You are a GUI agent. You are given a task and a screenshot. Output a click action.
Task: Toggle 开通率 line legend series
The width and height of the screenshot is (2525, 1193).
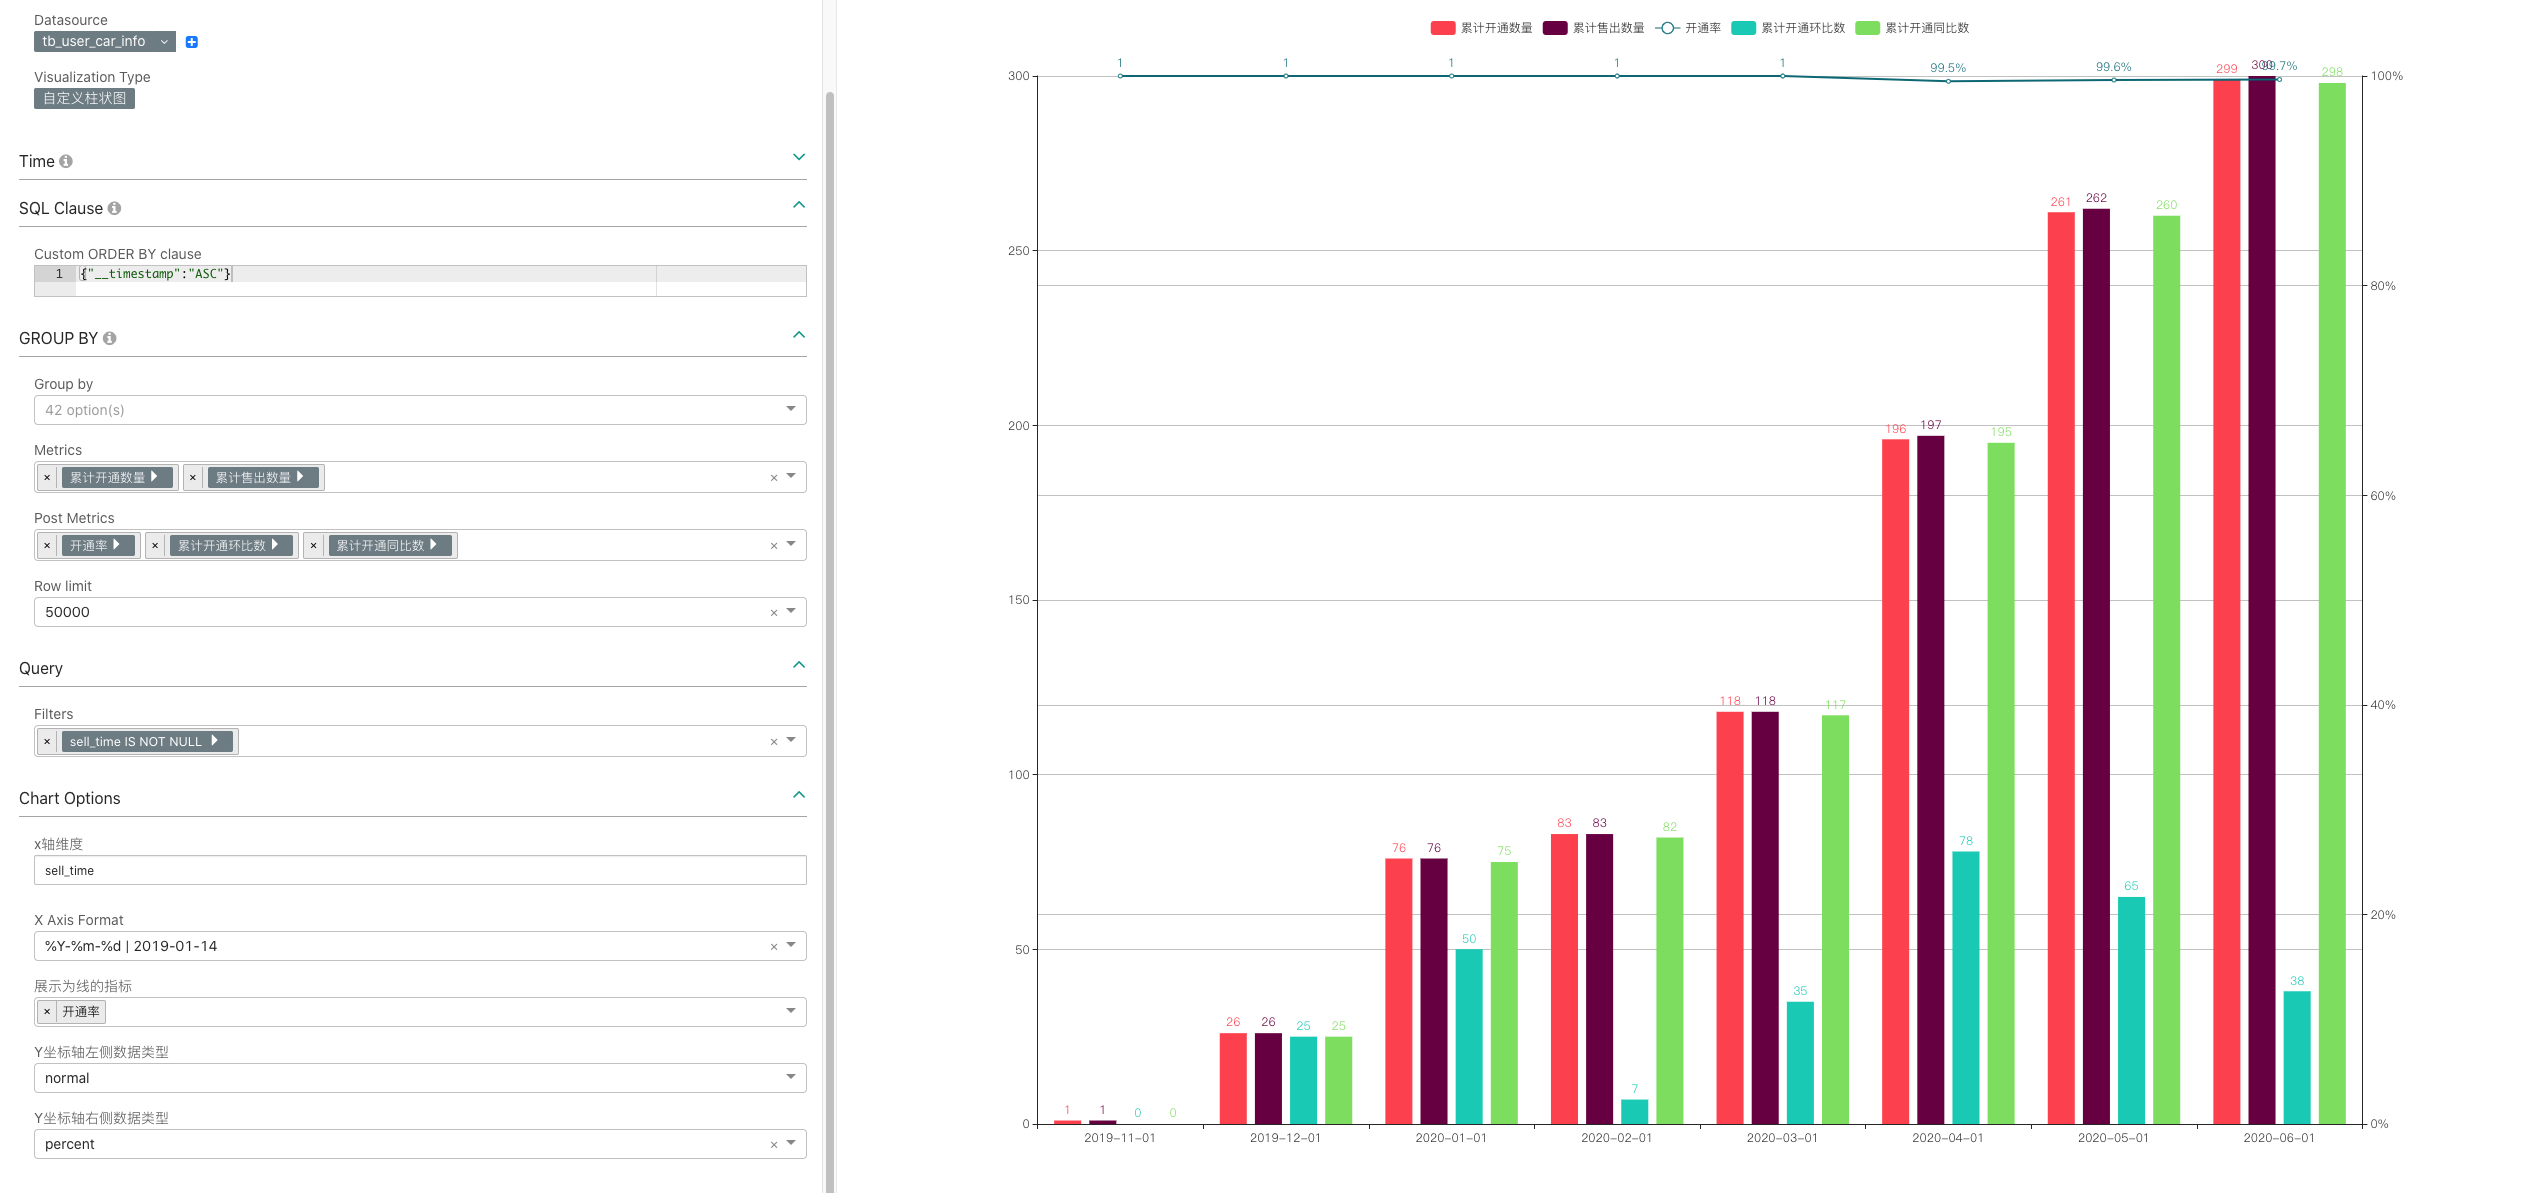click(1688, 28)
